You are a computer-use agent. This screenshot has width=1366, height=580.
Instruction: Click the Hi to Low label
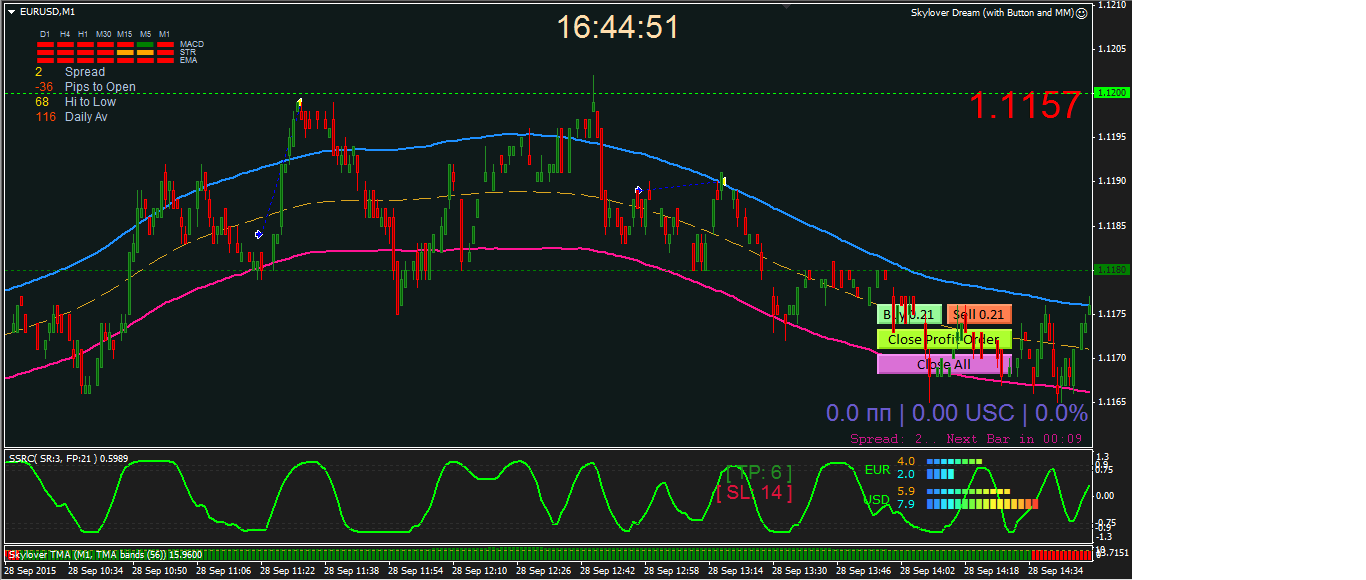tap(90, 102)
